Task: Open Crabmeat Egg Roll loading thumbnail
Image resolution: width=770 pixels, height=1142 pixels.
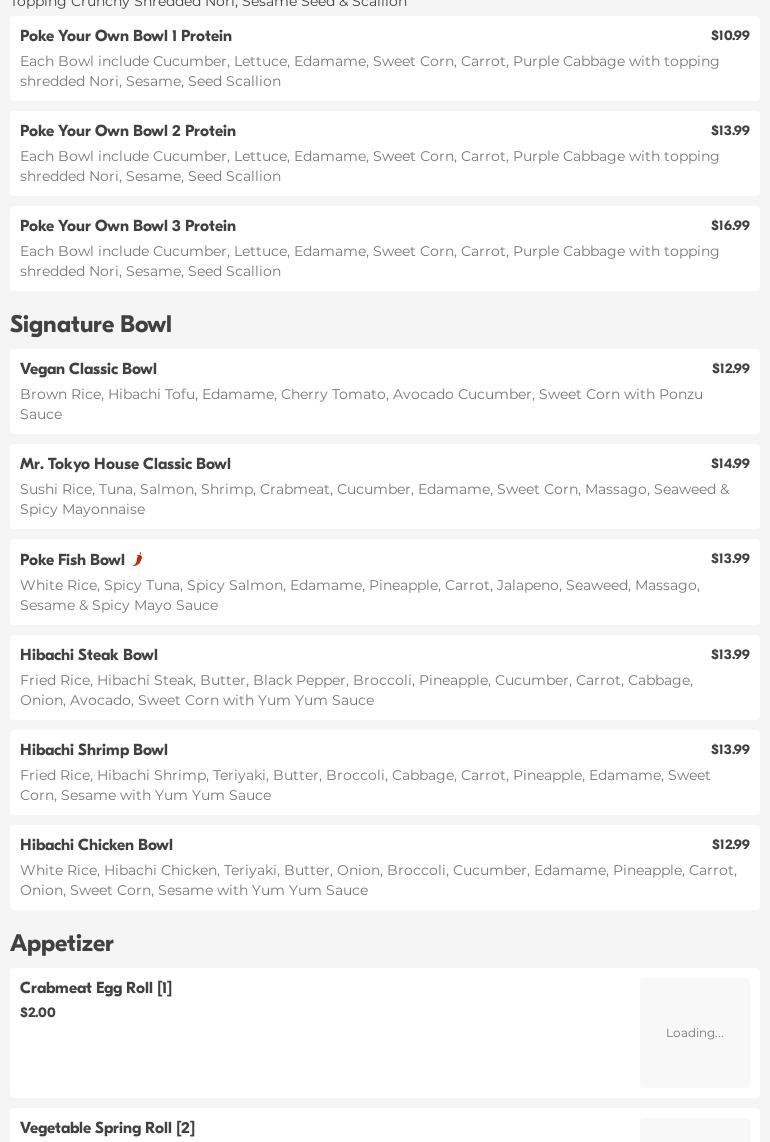Action: click(694, 1032)
